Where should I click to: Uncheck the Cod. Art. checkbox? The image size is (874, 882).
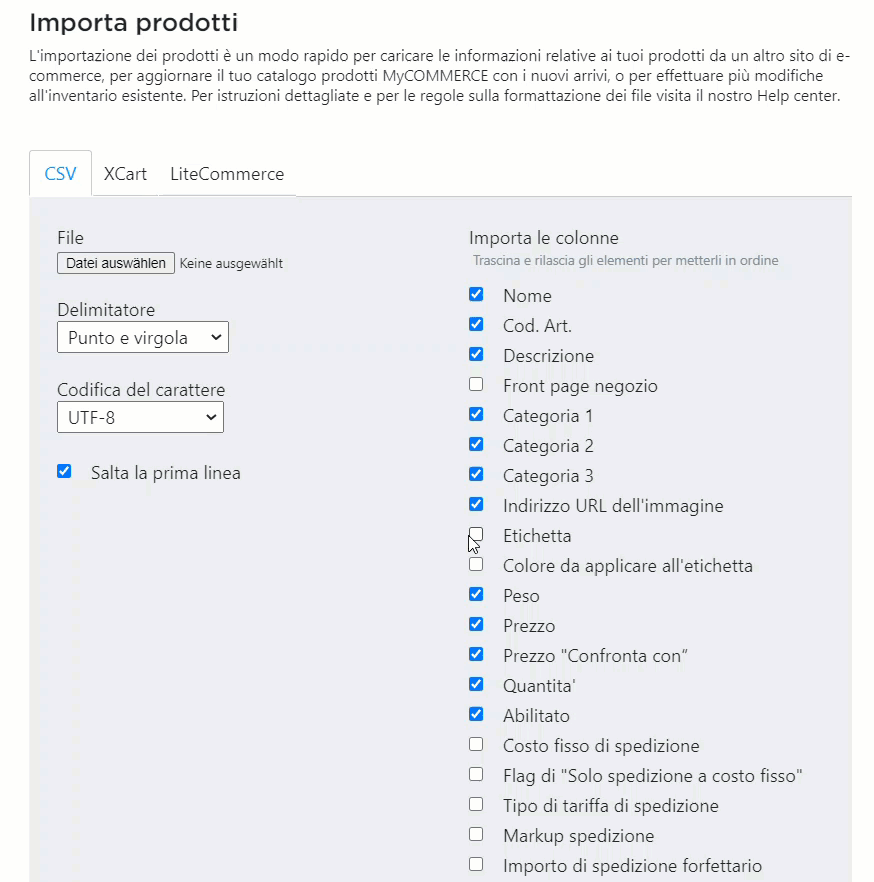click(x=476, y=324)
